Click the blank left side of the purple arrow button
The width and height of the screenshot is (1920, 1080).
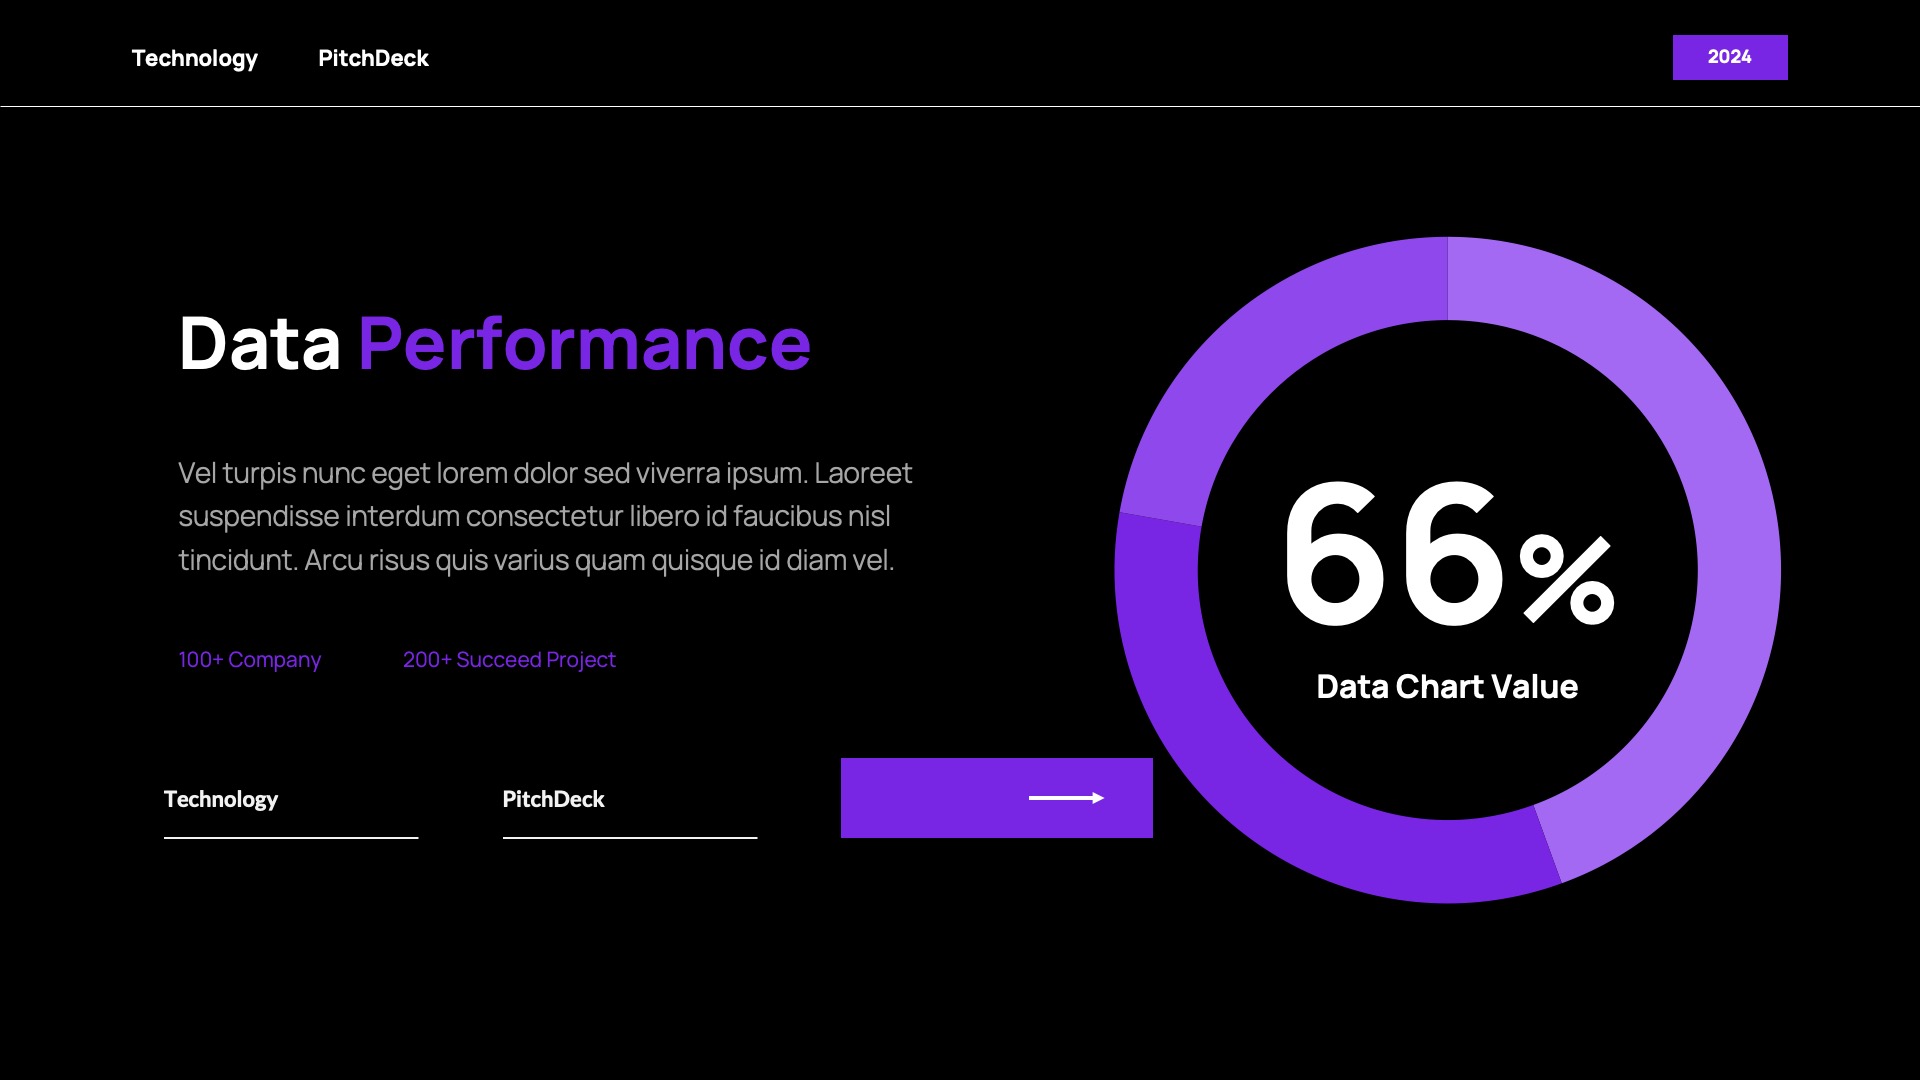click(x=920, y=798)
